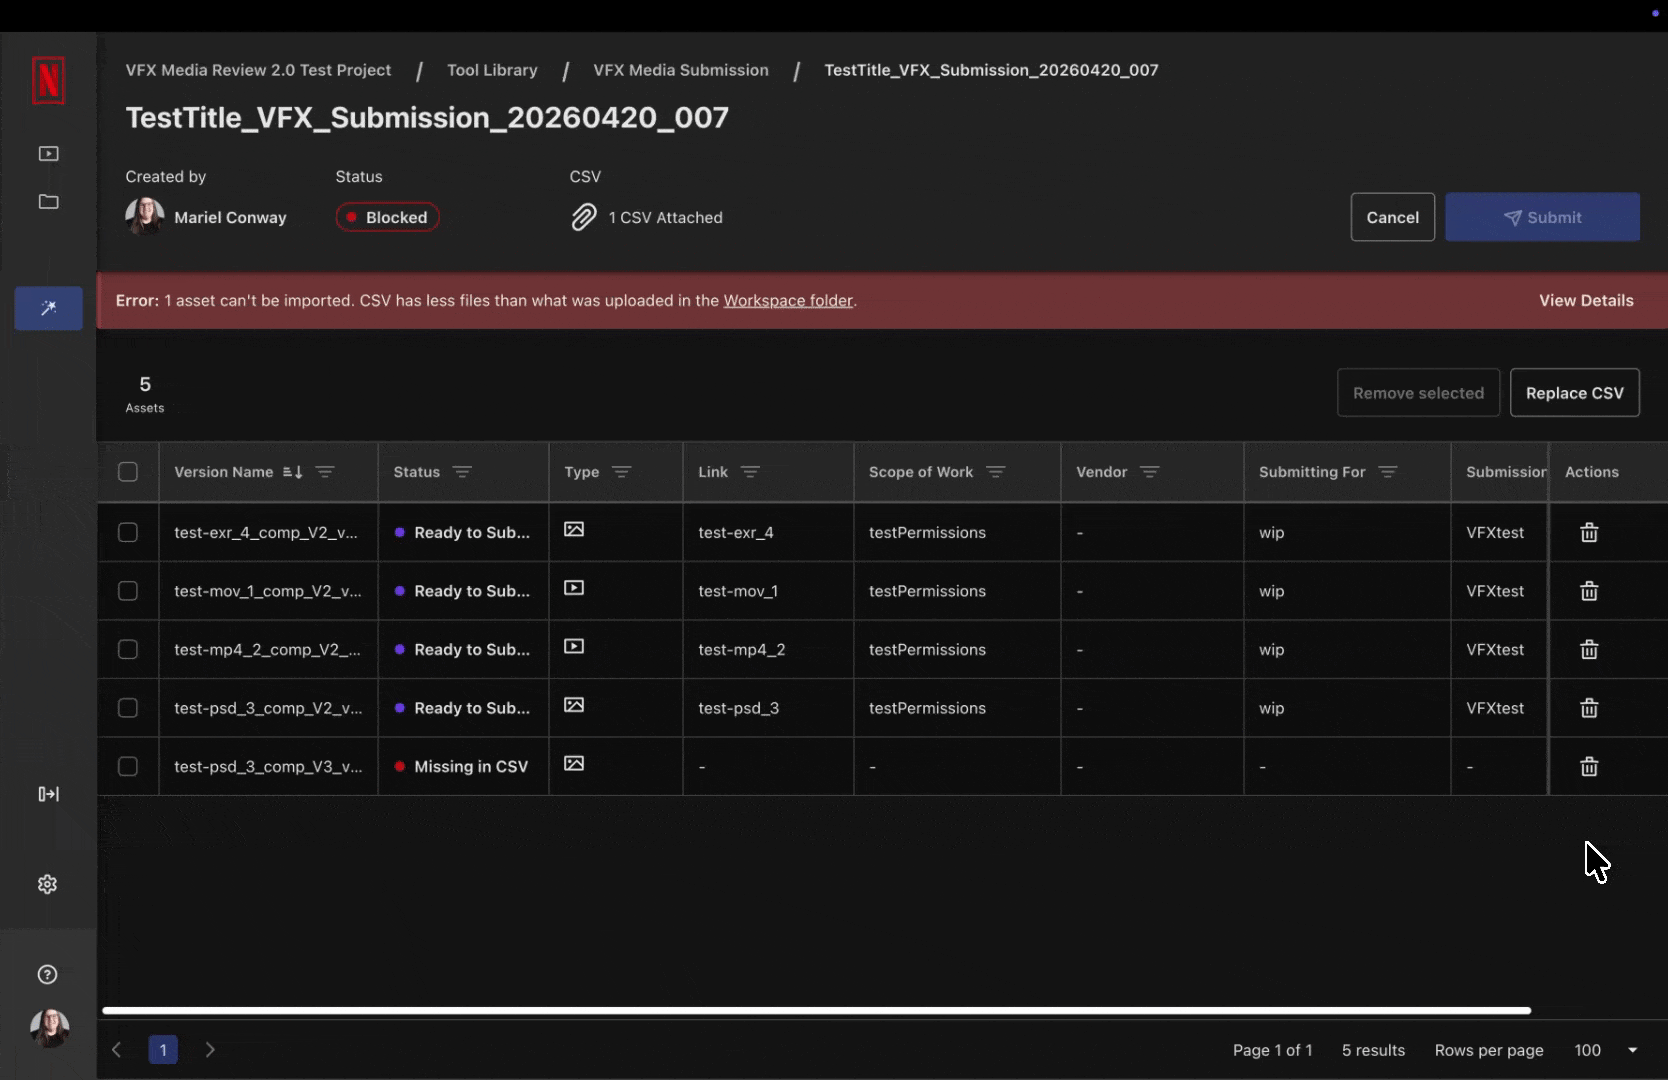Toggle the select-all checkbox in table header

click(x=128, y=472)
